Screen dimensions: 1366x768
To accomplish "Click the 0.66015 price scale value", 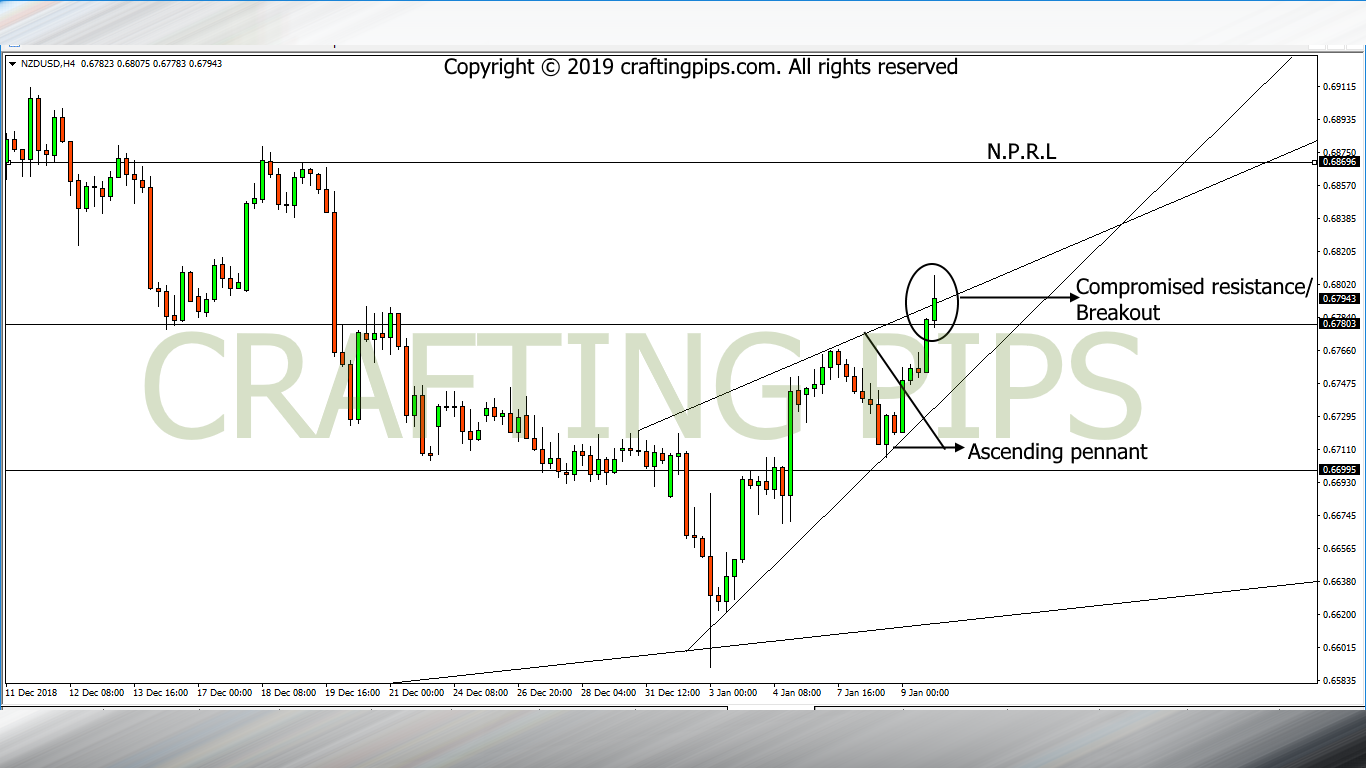I will 1338,647.
